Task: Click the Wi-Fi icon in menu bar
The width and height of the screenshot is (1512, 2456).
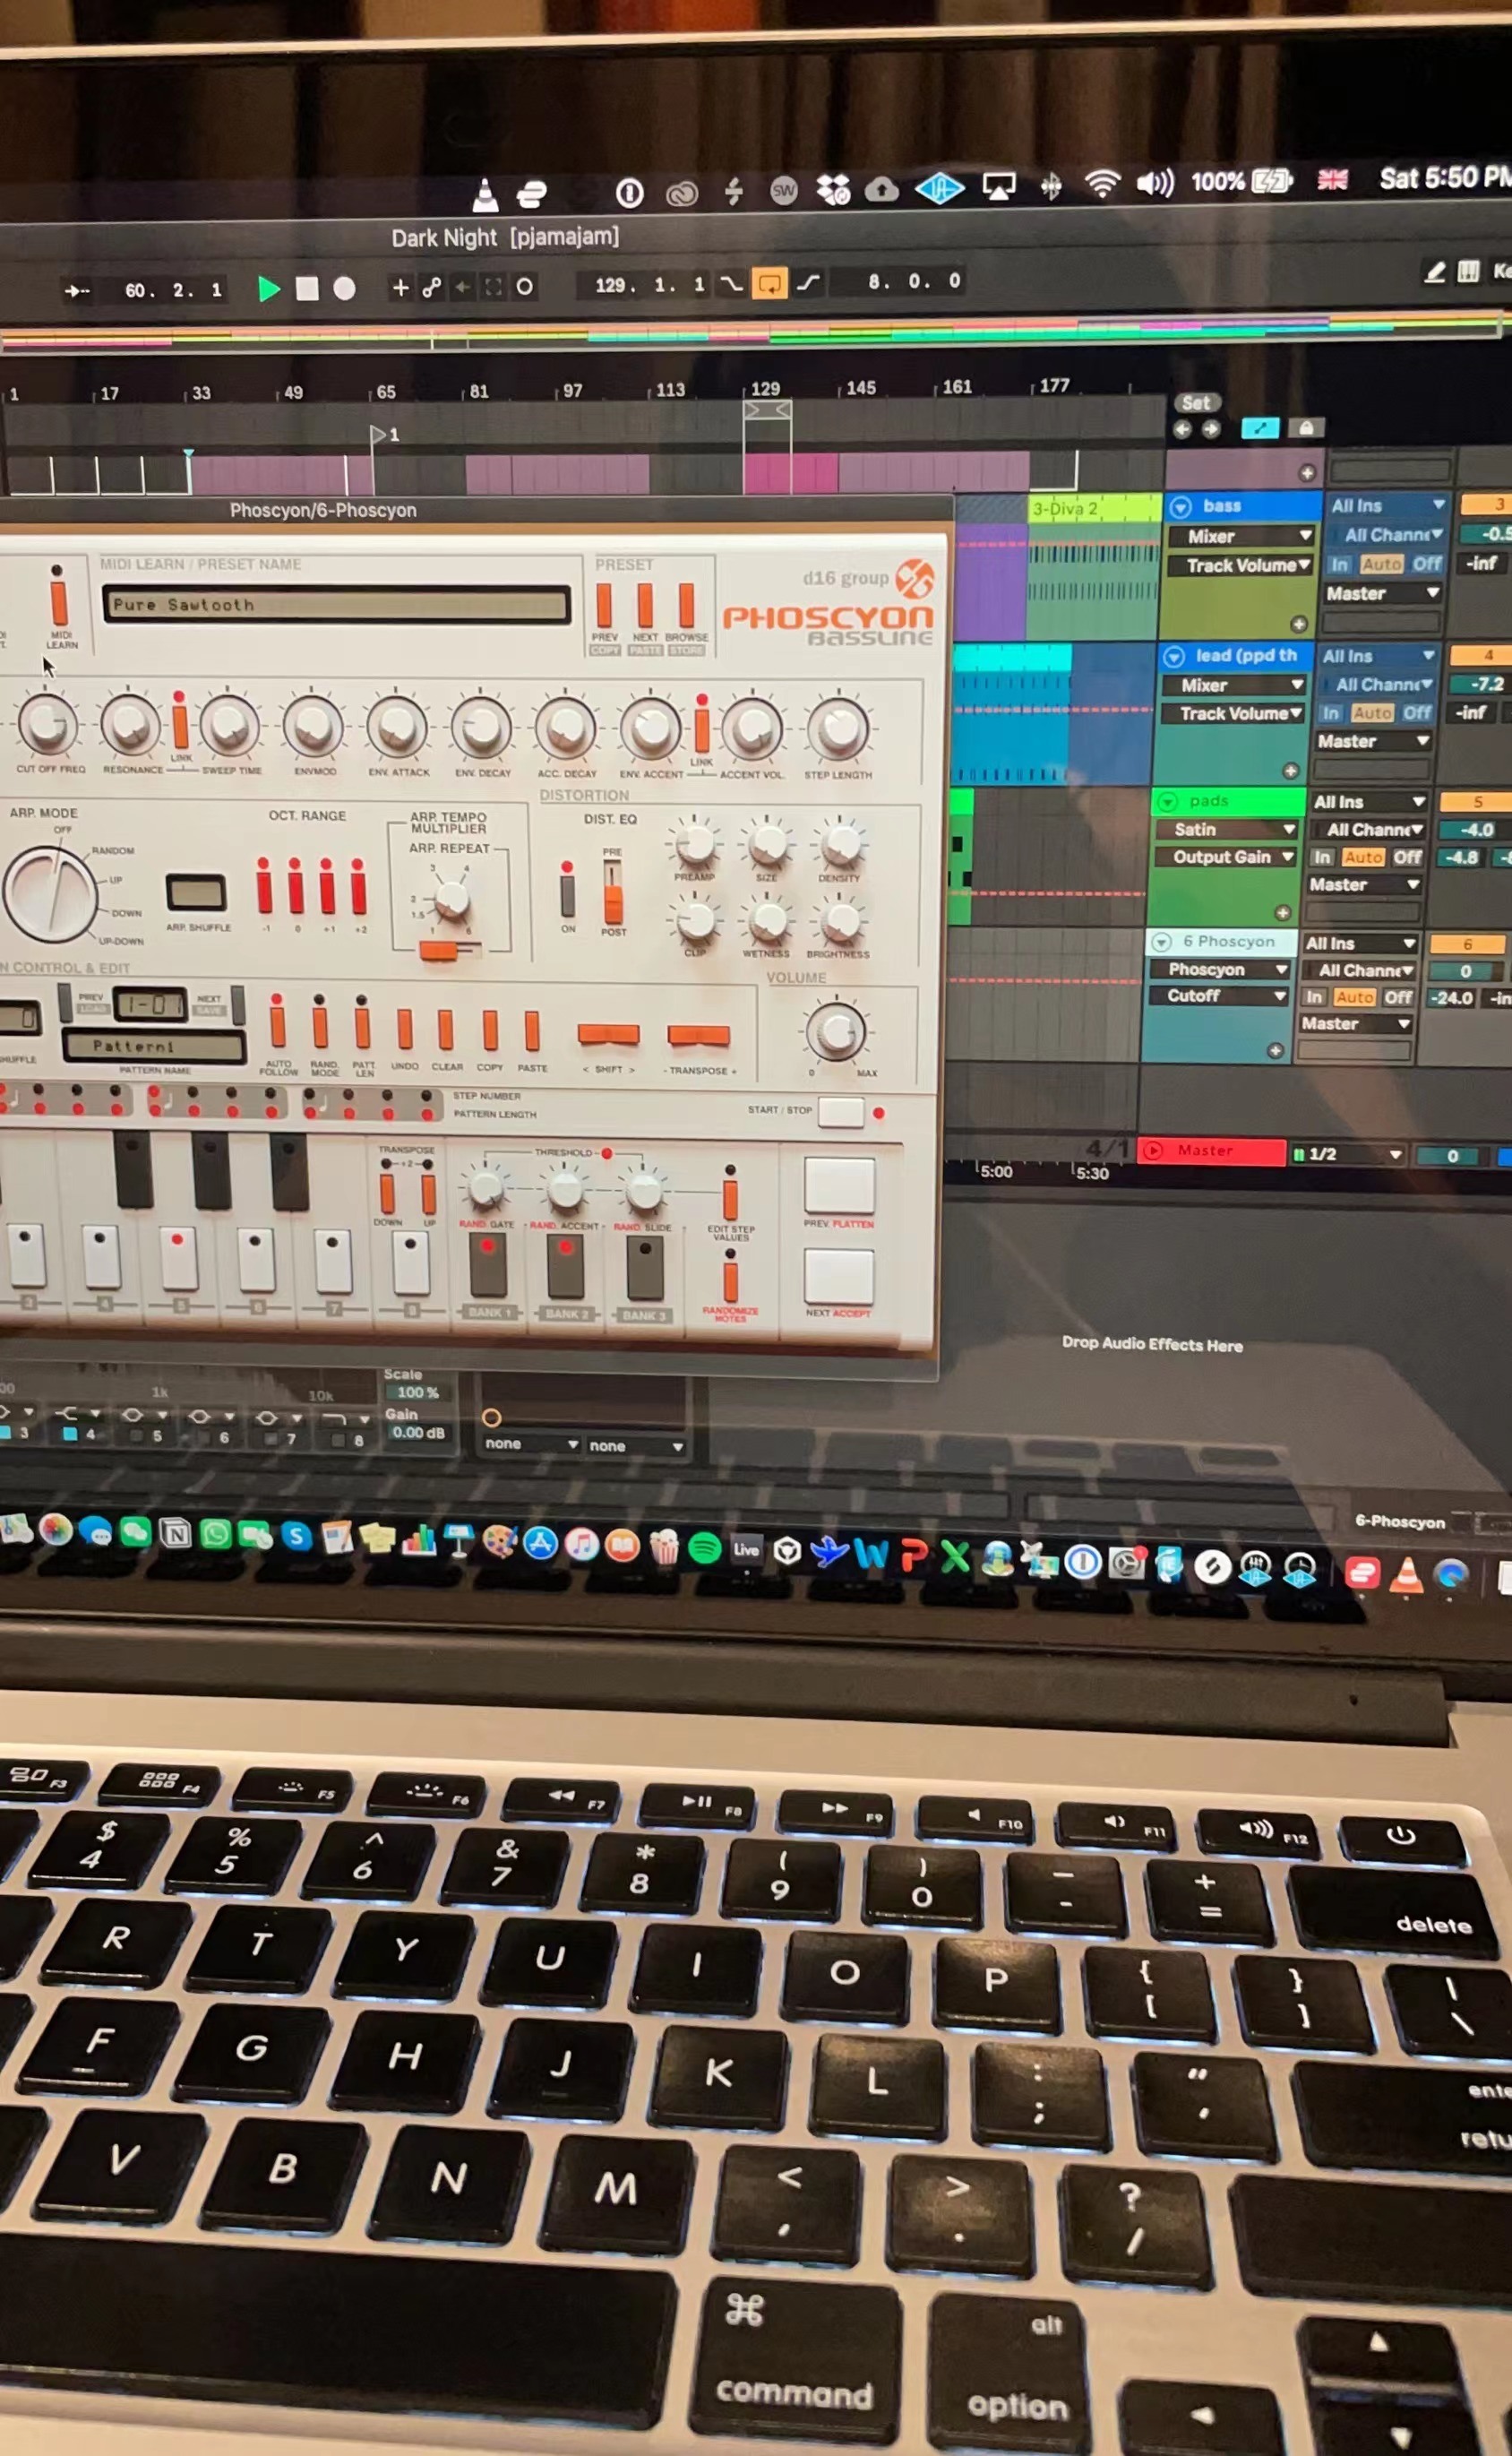Action: [1102, 183]
